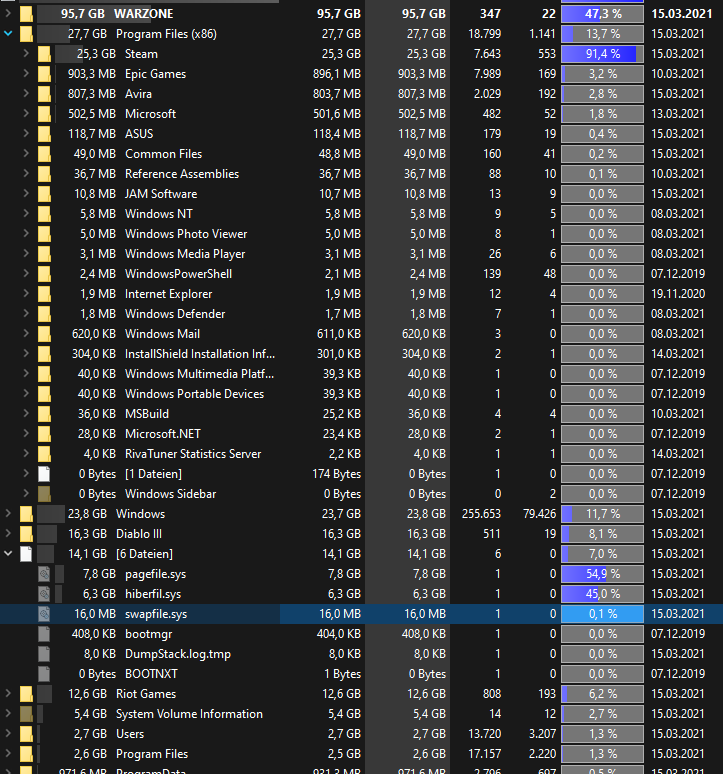The image size is (723, 774).
Task: Expand the Program Files 2,6 GB folder
Action: 8,754
